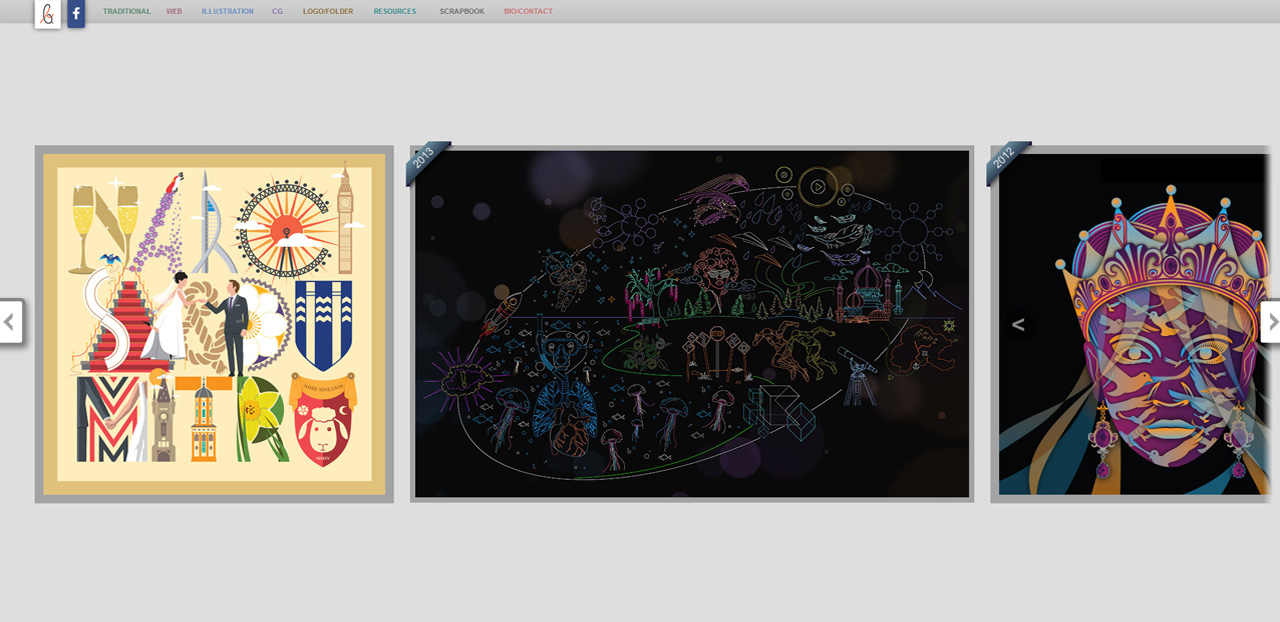Open the site logo home icon
Viewport: 1280px width, 622px height.
point(47,14)
